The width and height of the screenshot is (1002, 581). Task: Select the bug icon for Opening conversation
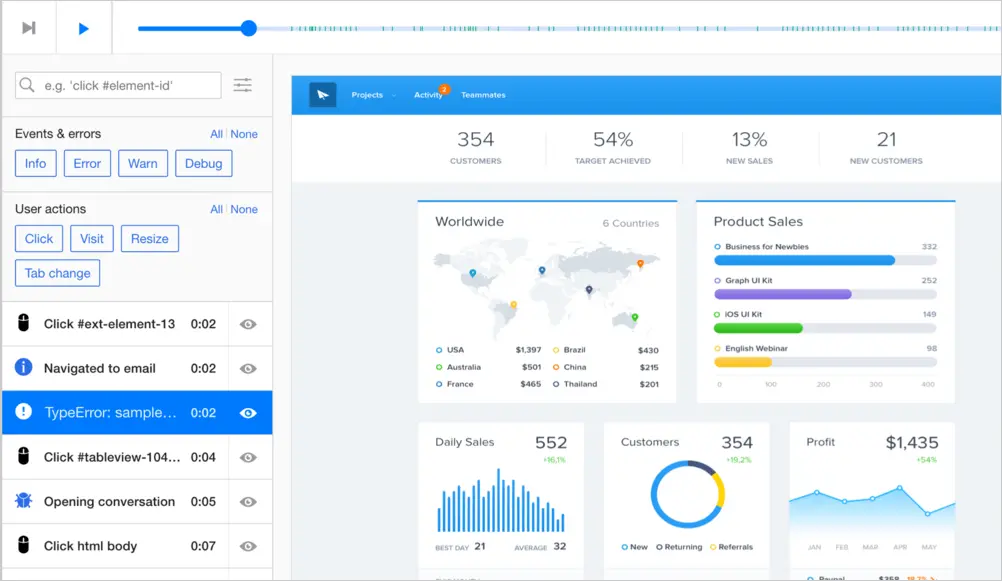pyautogui.click(x=24, y=500)
